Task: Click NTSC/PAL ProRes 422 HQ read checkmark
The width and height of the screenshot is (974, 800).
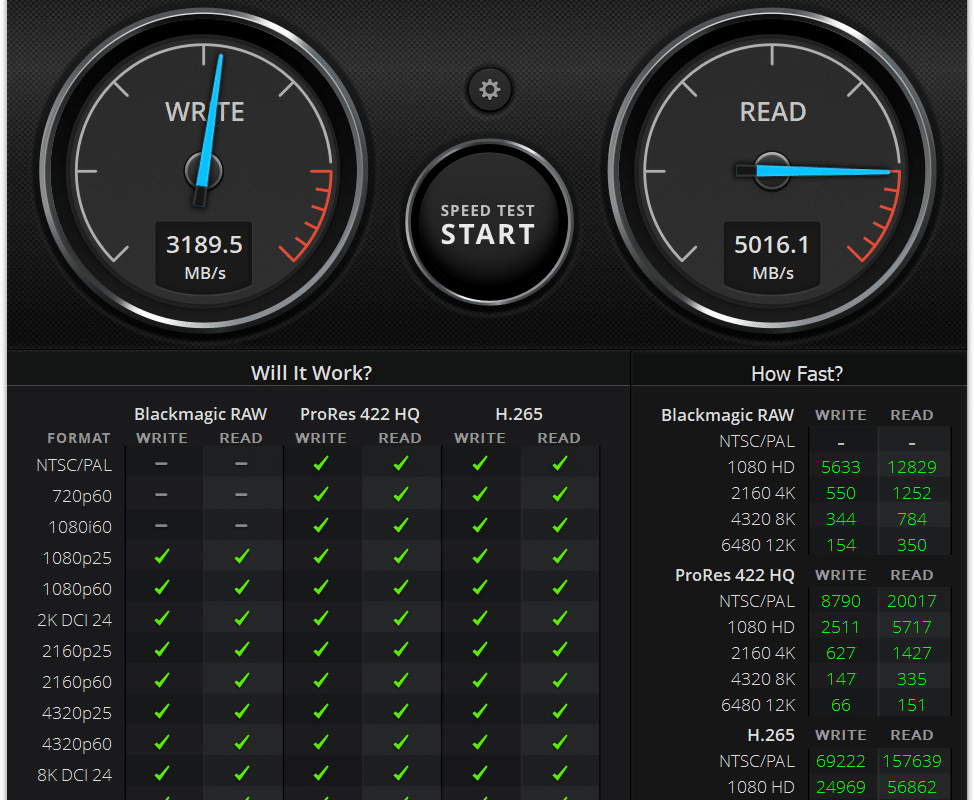Action: (x=401, y=463)
